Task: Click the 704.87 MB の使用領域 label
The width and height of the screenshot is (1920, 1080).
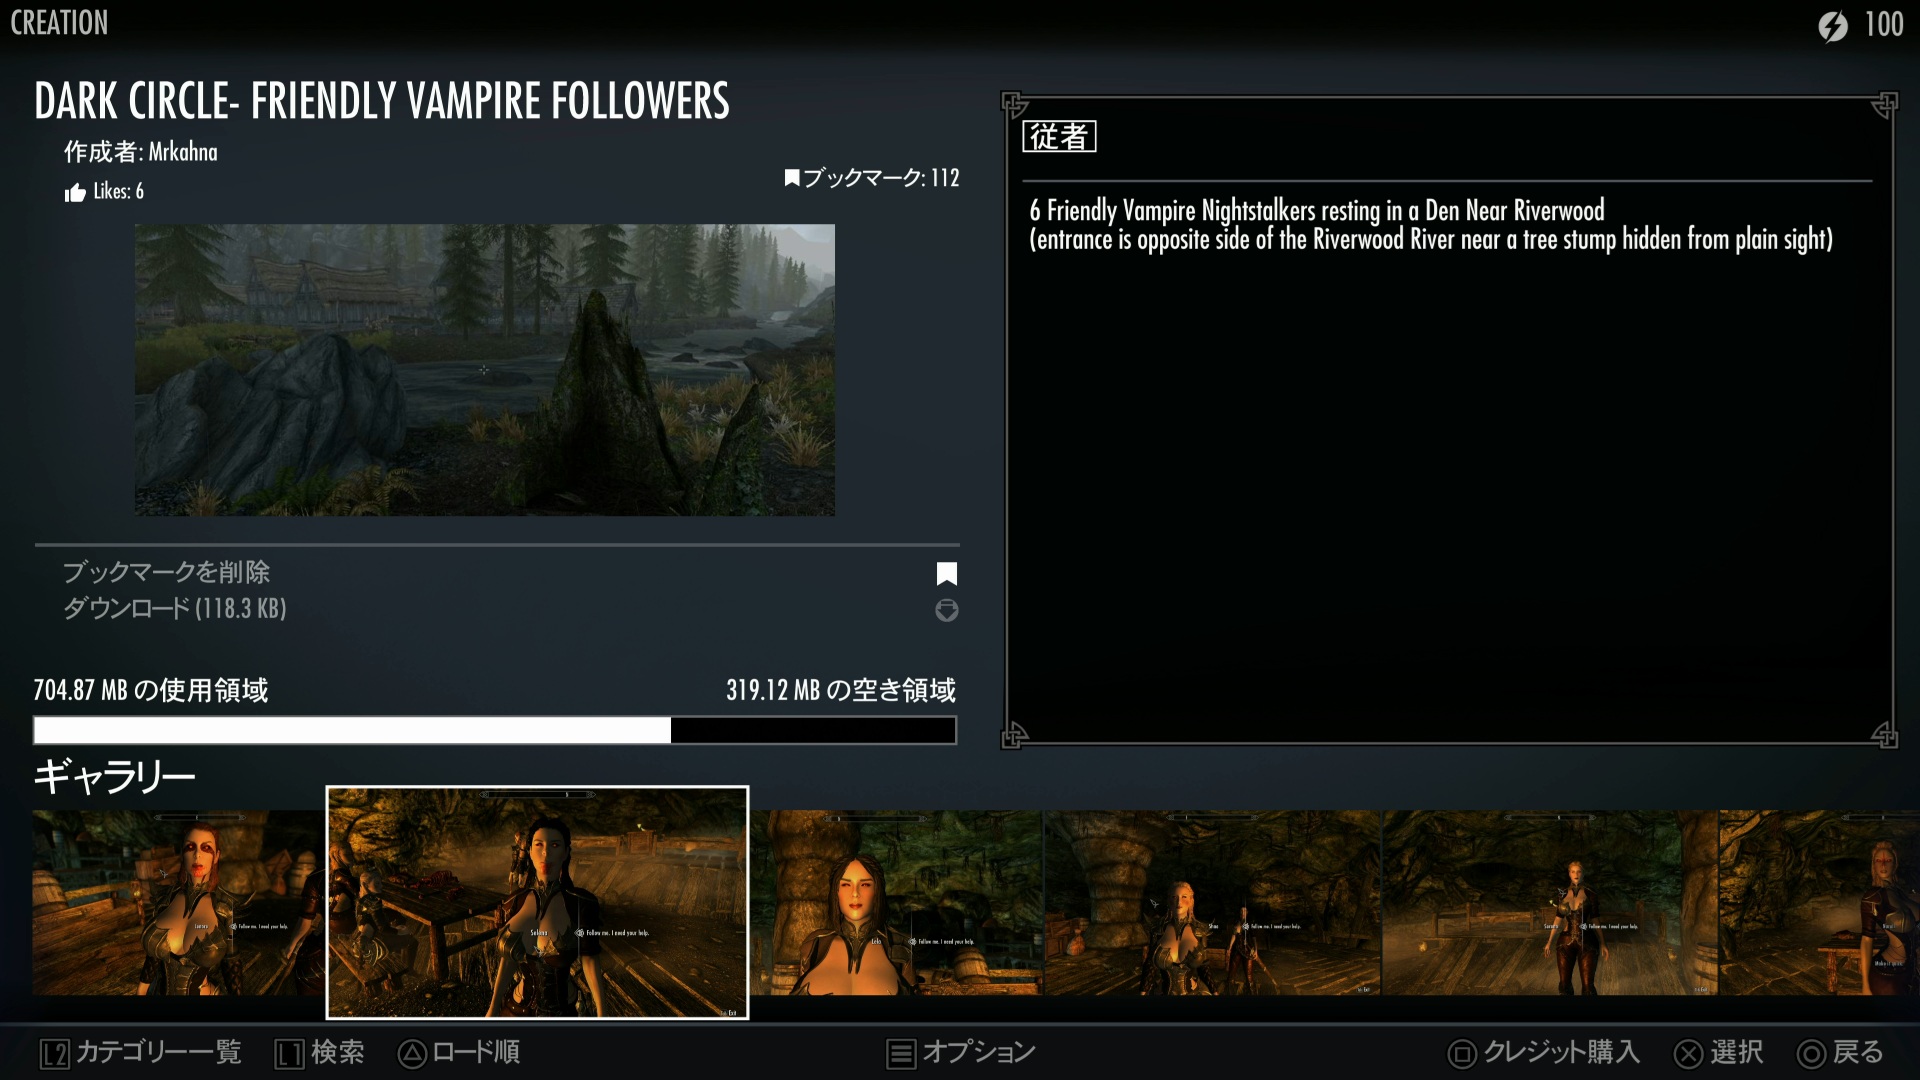Action: pyautogui.click(x=151, y=690)
